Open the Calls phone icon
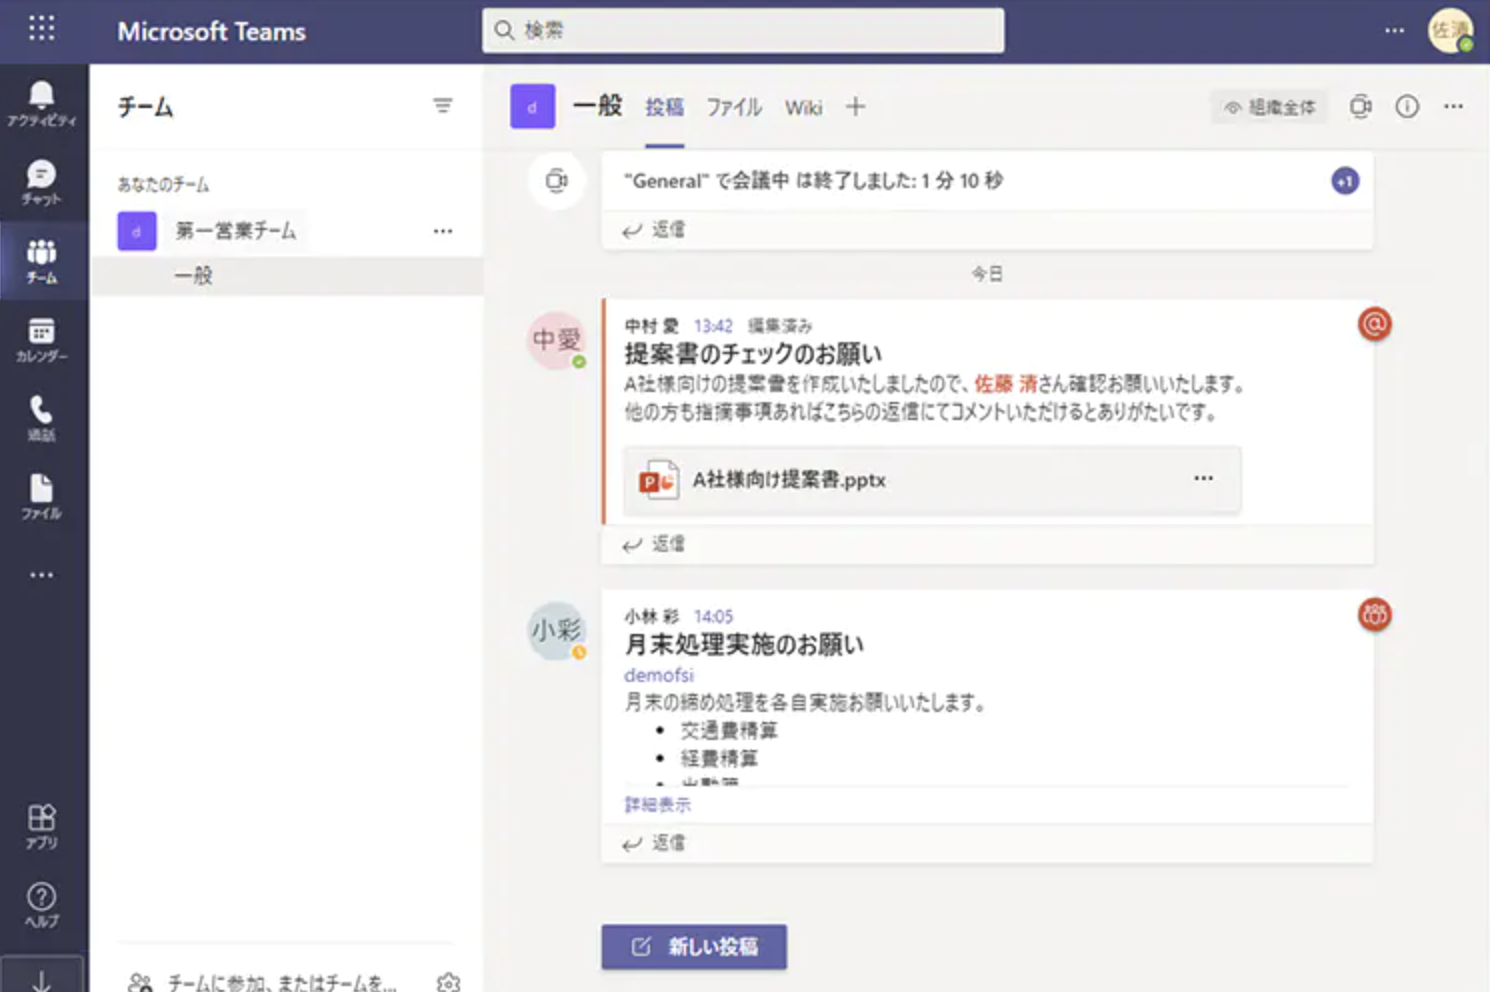The image size is (1490, 992). 41,418
